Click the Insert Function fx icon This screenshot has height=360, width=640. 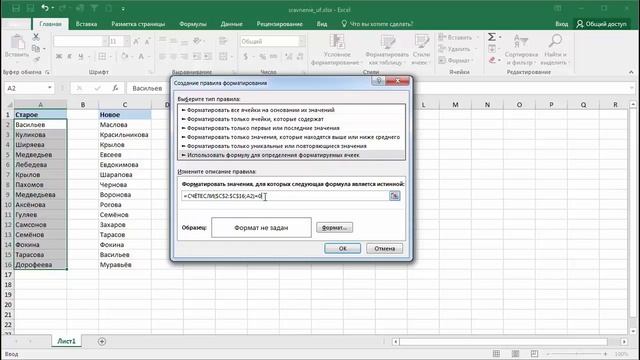(x=116, y=88)
